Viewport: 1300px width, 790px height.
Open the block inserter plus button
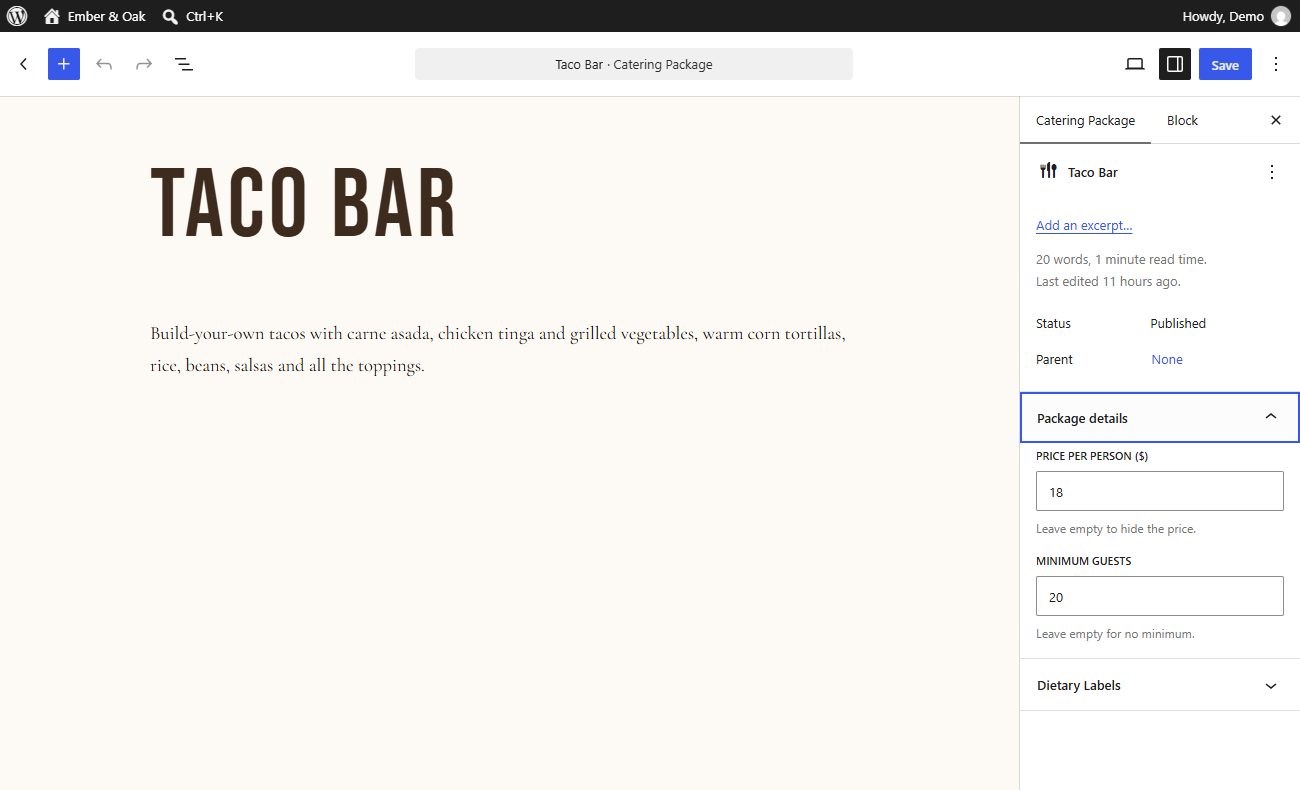[64, 64]
